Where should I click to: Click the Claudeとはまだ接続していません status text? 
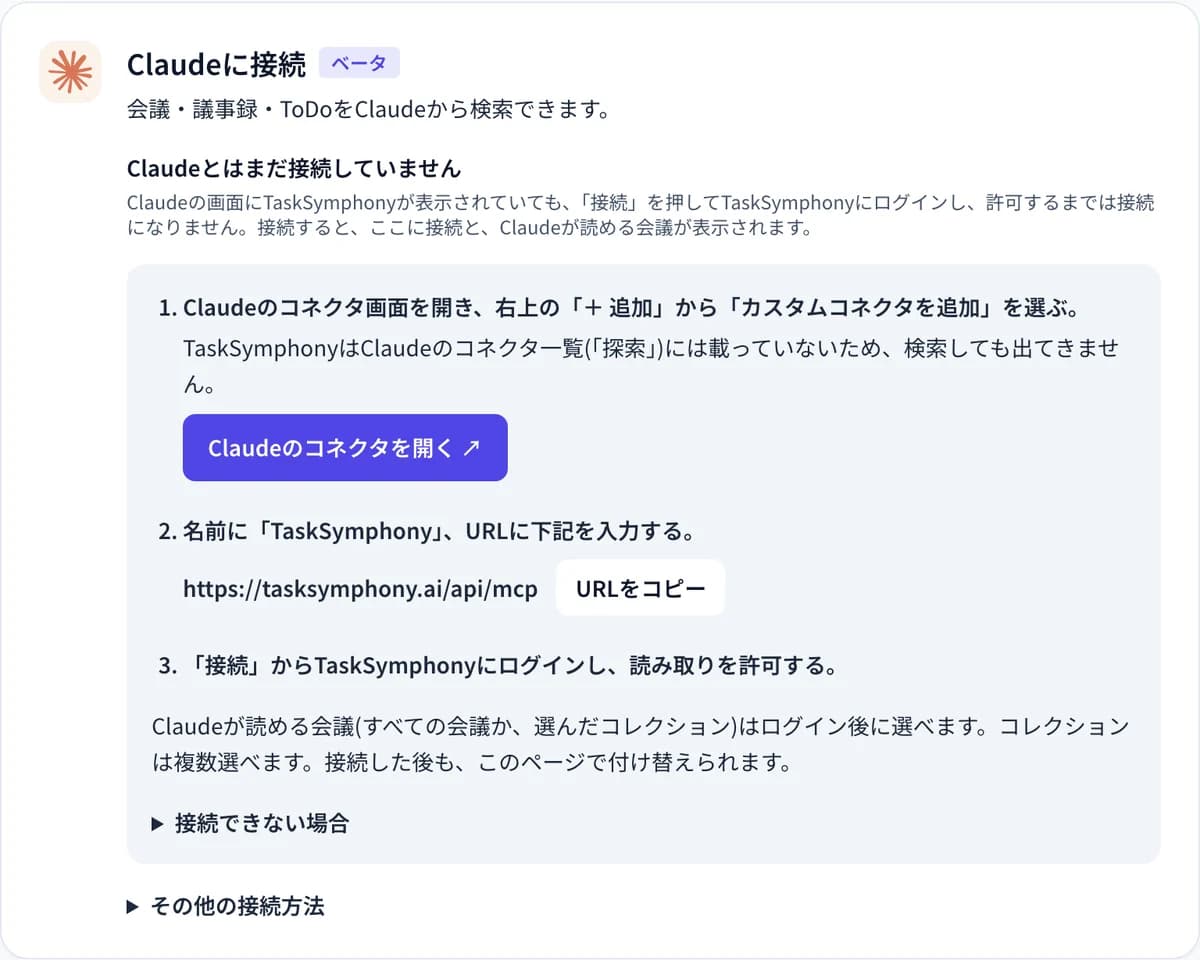pyautogui.click(x=294, y=167)
